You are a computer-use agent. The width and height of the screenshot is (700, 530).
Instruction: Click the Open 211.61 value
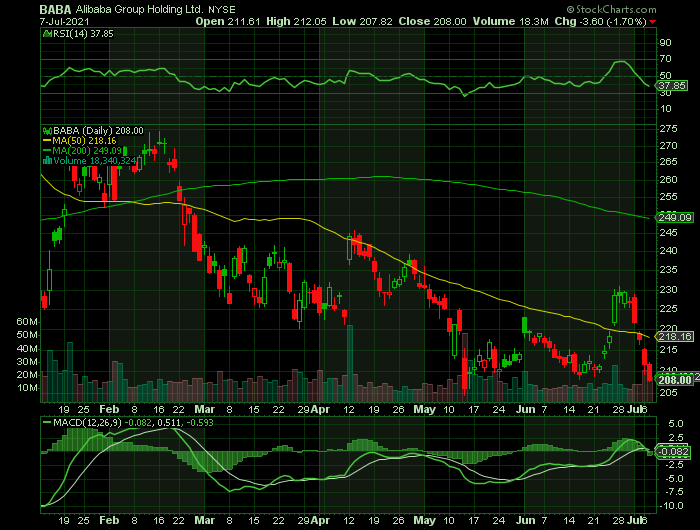click(228, 21)
